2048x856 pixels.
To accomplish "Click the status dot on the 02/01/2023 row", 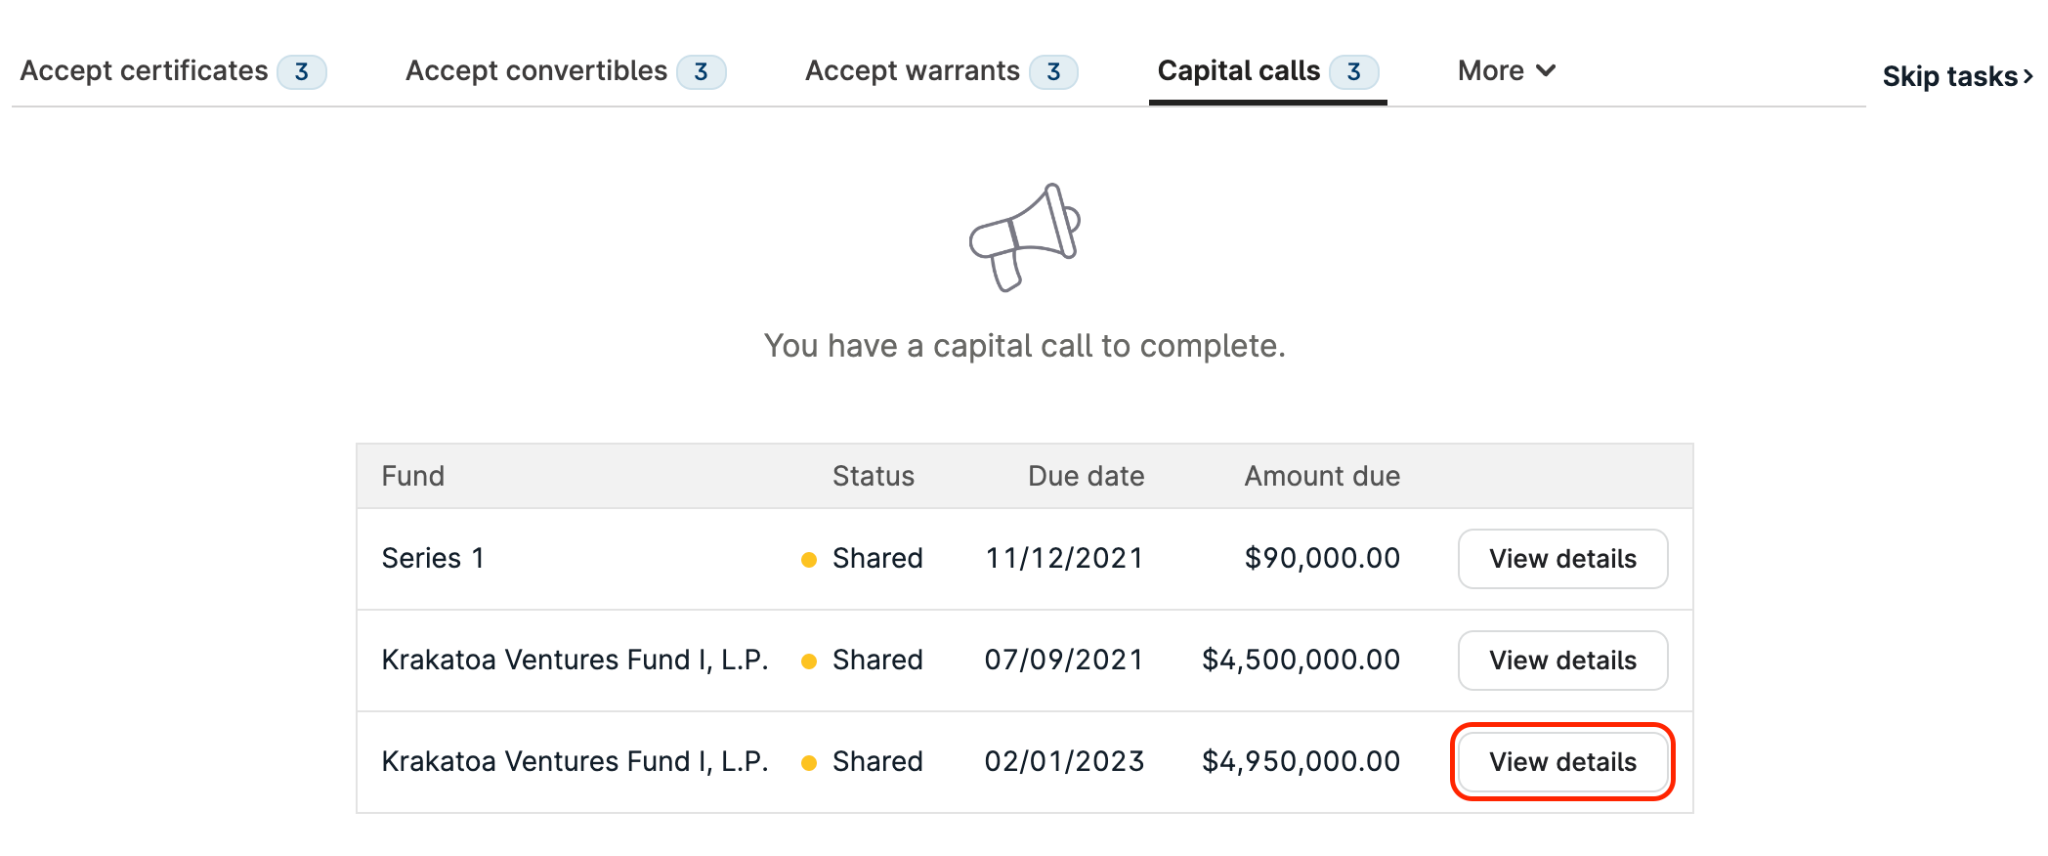I will [808, 762].
